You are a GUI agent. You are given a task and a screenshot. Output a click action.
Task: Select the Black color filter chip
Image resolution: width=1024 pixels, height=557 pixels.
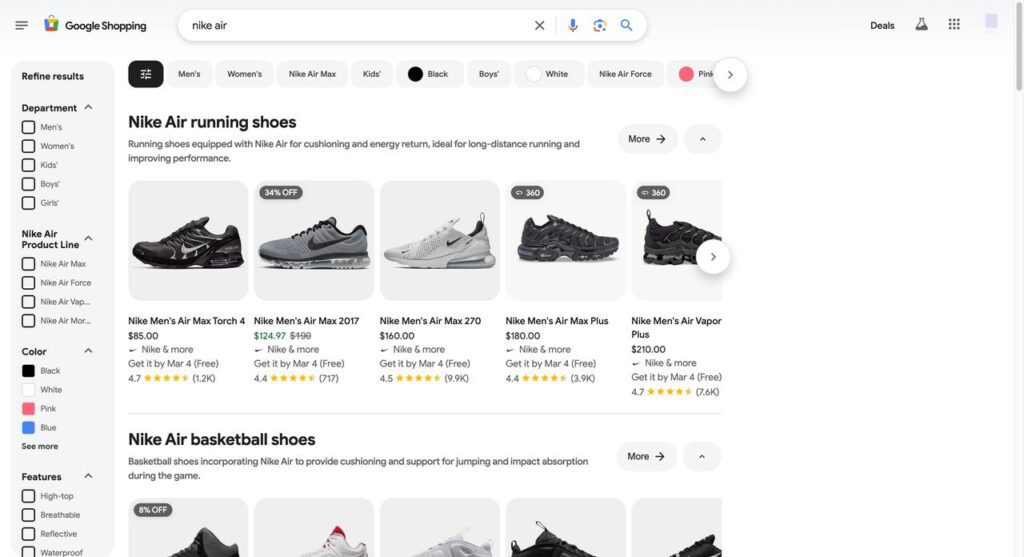coord(429,74)
